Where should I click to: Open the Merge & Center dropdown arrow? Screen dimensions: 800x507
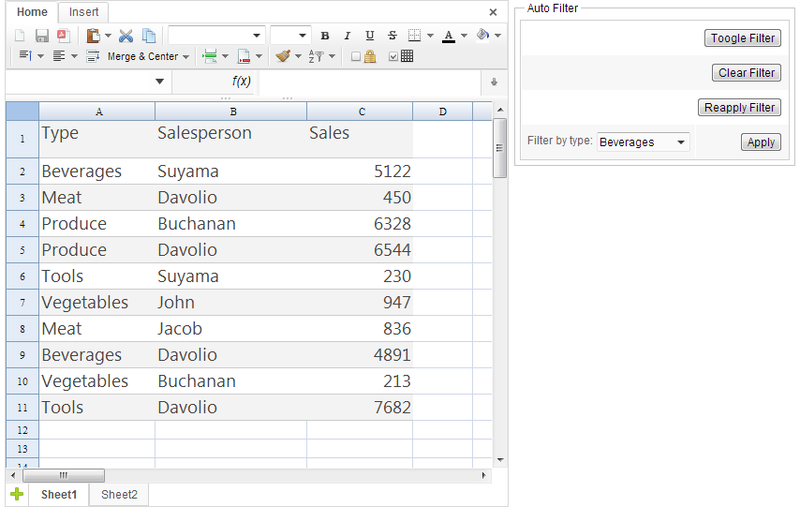186,57
